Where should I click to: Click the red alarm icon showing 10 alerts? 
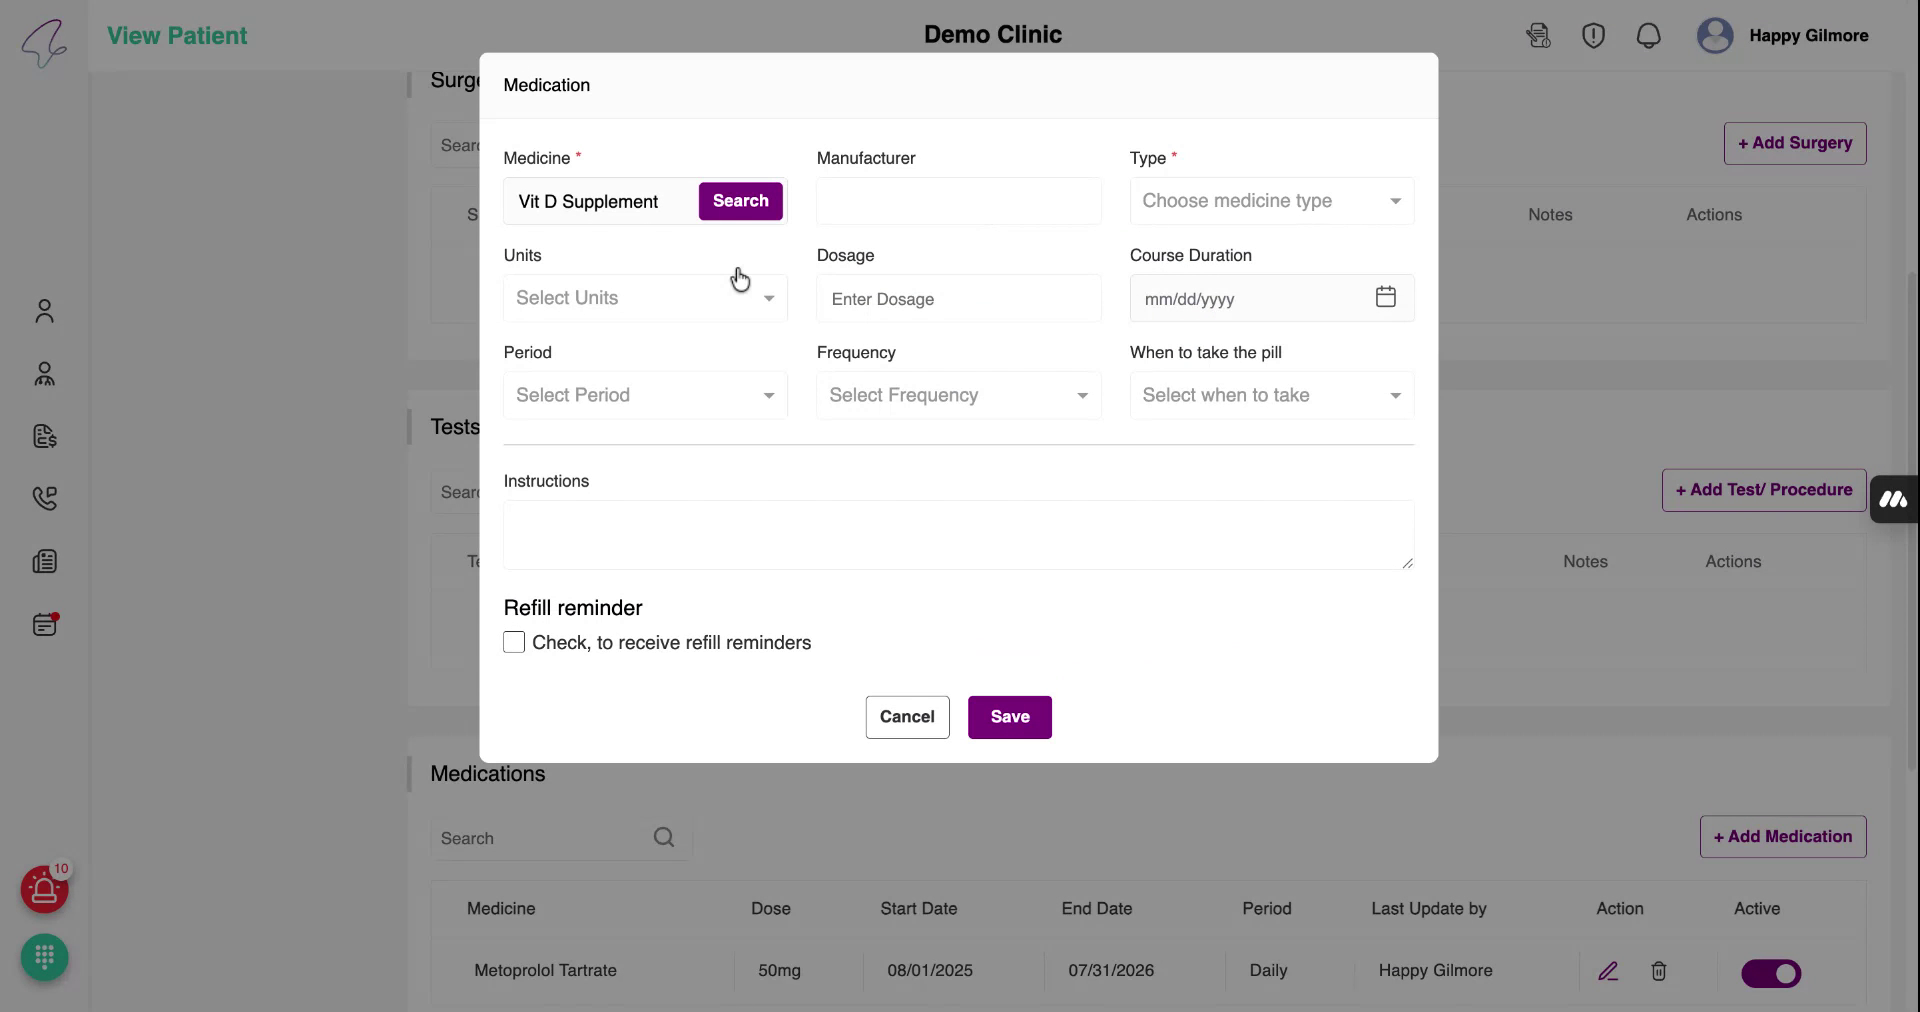(x=44, y=889)
